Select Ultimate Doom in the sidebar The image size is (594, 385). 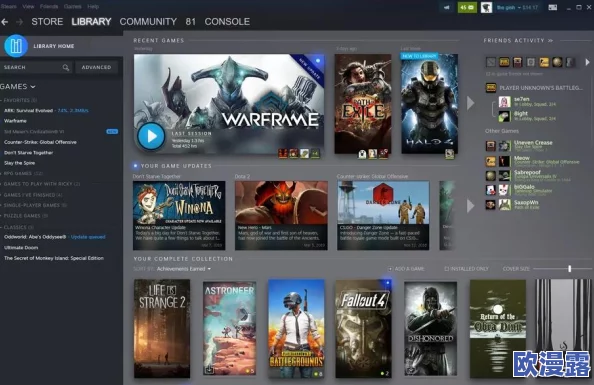click(x=21, y=247)
